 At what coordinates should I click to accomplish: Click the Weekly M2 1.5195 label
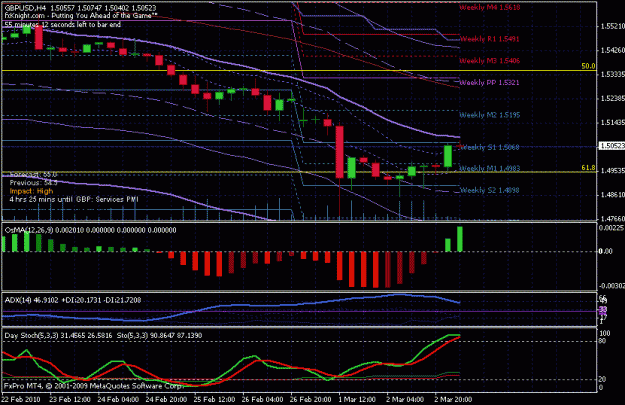pos(489,115)
